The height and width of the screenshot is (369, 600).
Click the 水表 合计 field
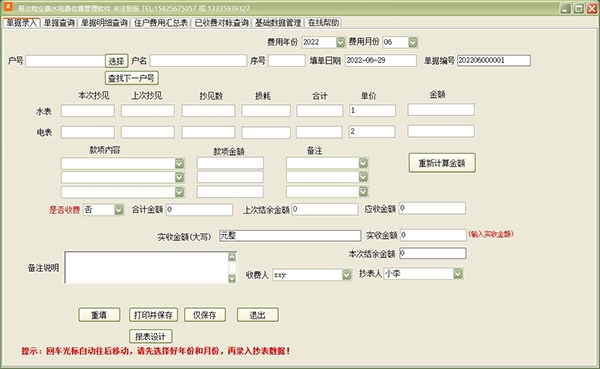pyautogui.click(x=320, y=111)
